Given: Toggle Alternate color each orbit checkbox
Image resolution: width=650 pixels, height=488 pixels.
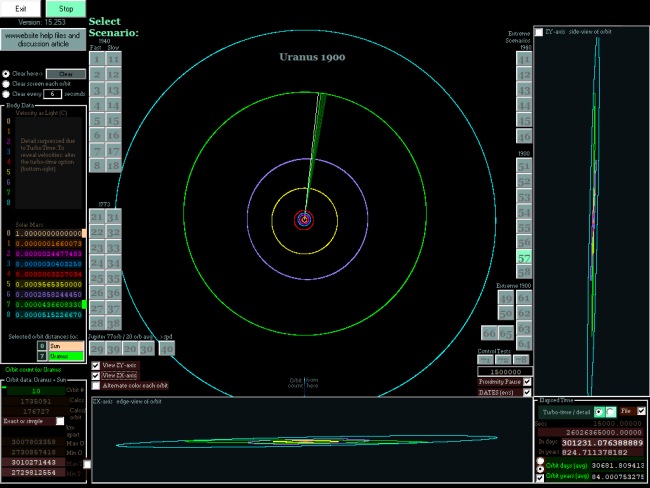Looking at the screenshot, I should [96, 386].
